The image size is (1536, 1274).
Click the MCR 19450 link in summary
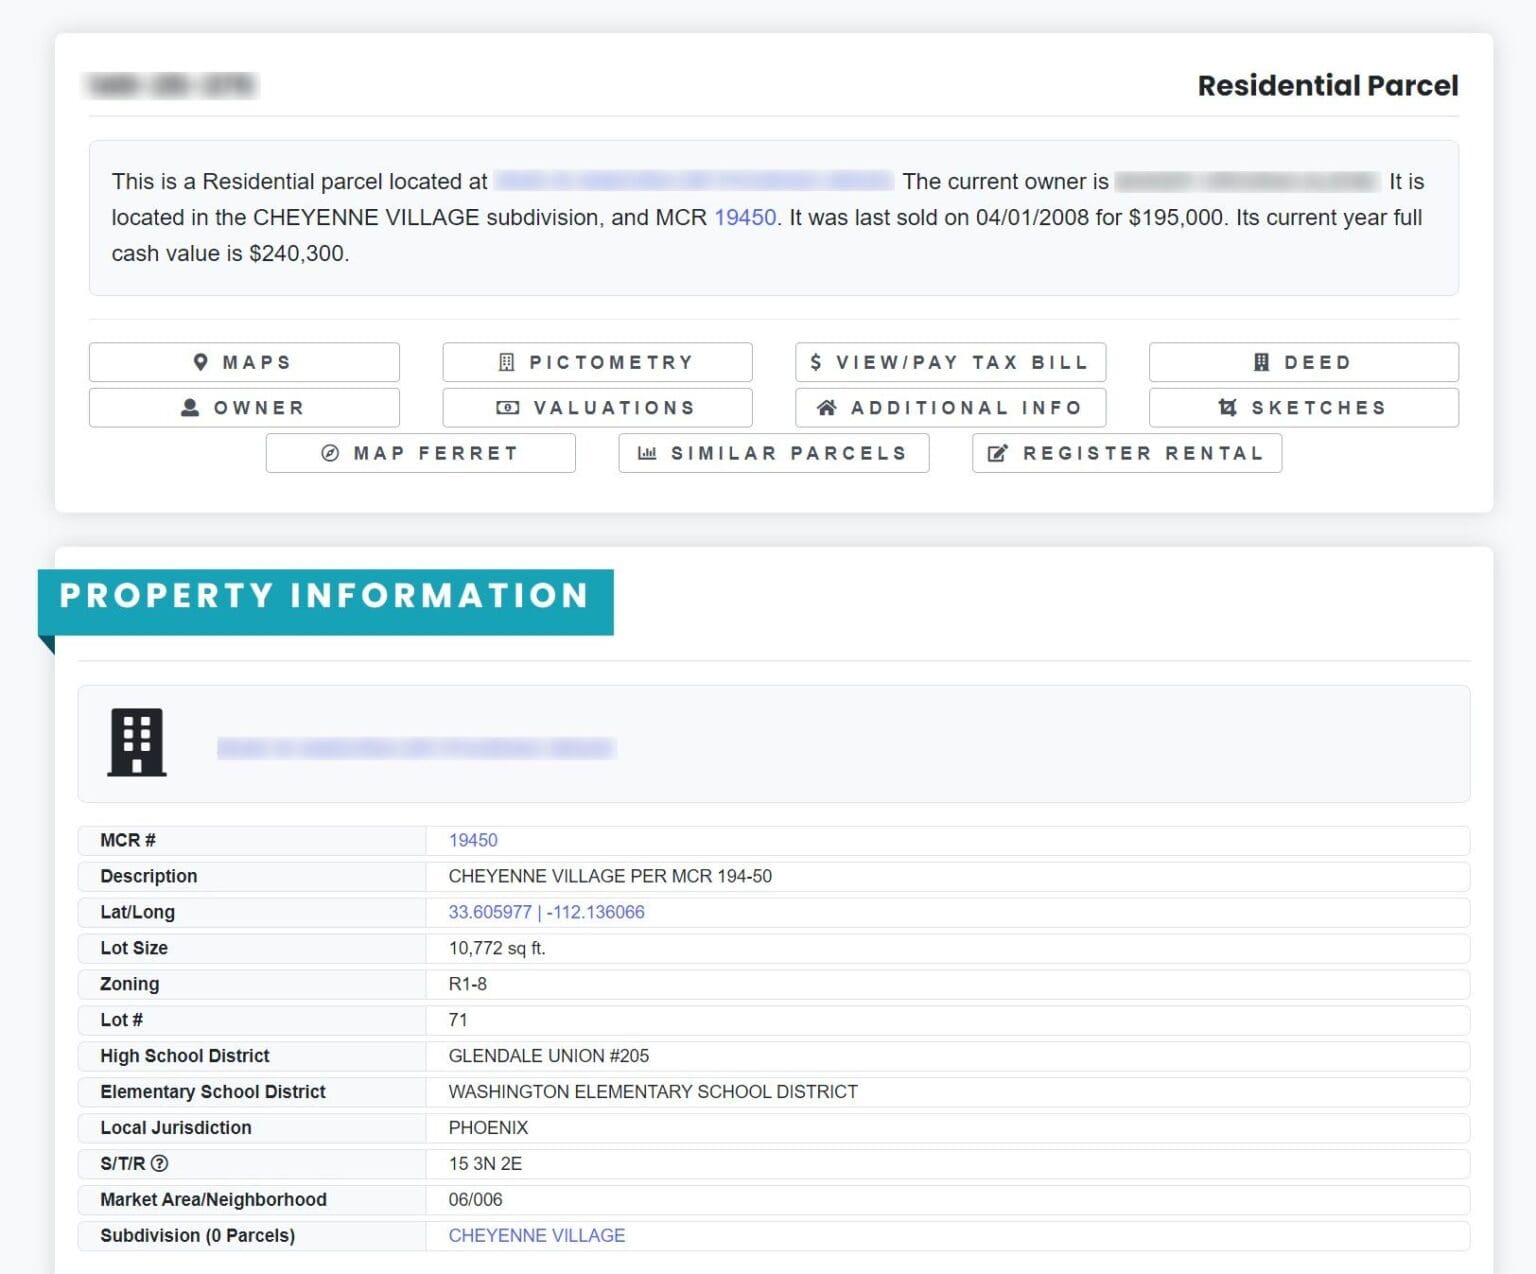(744, 217)
